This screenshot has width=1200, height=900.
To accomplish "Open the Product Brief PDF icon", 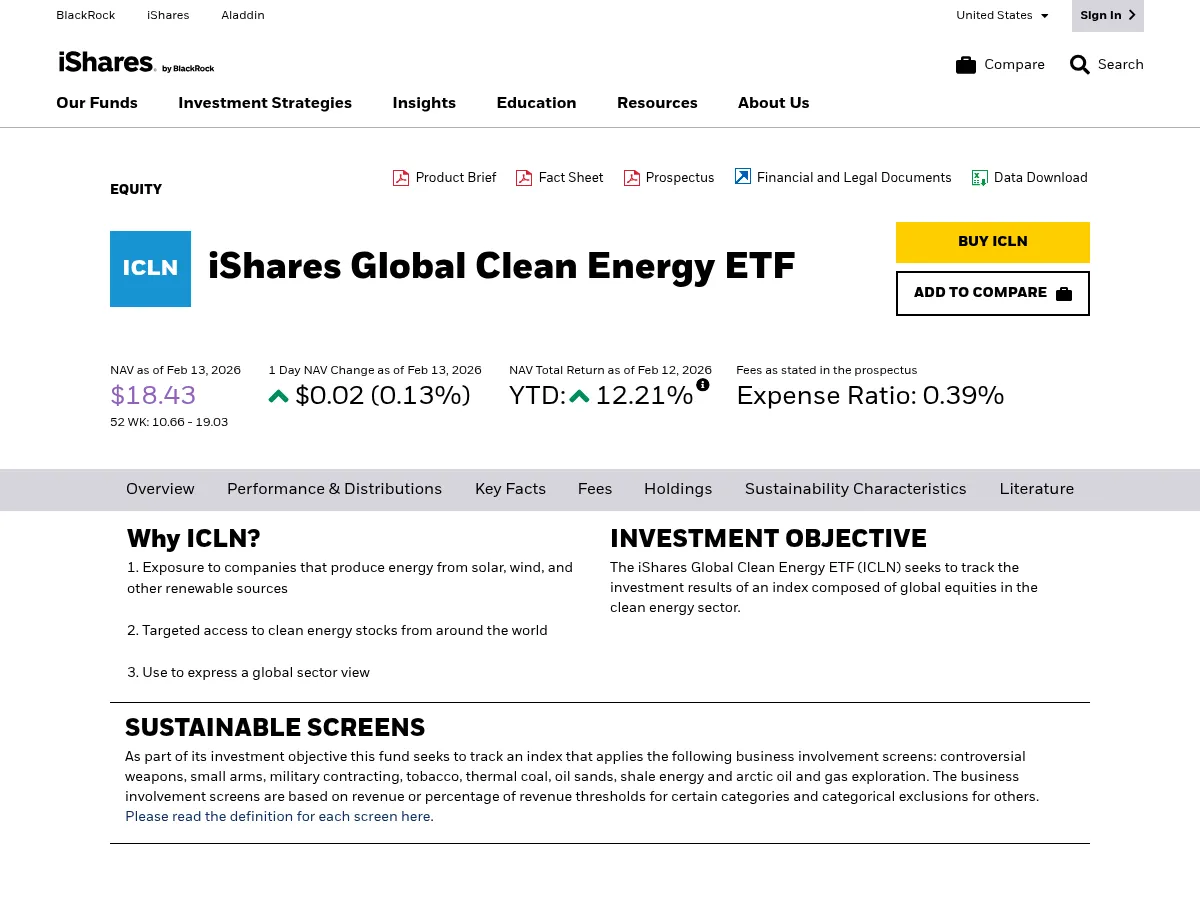I will (400, 177).
